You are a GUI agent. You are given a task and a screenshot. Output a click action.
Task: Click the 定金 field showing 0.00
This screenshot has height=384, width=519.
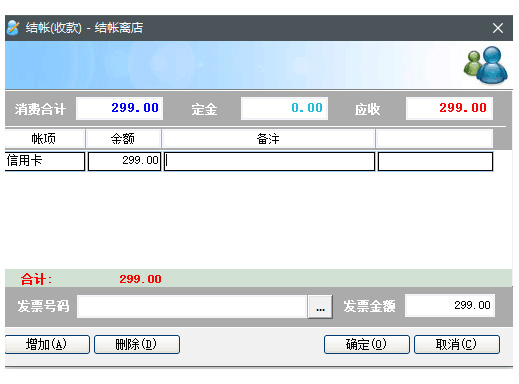pos(284,108)
